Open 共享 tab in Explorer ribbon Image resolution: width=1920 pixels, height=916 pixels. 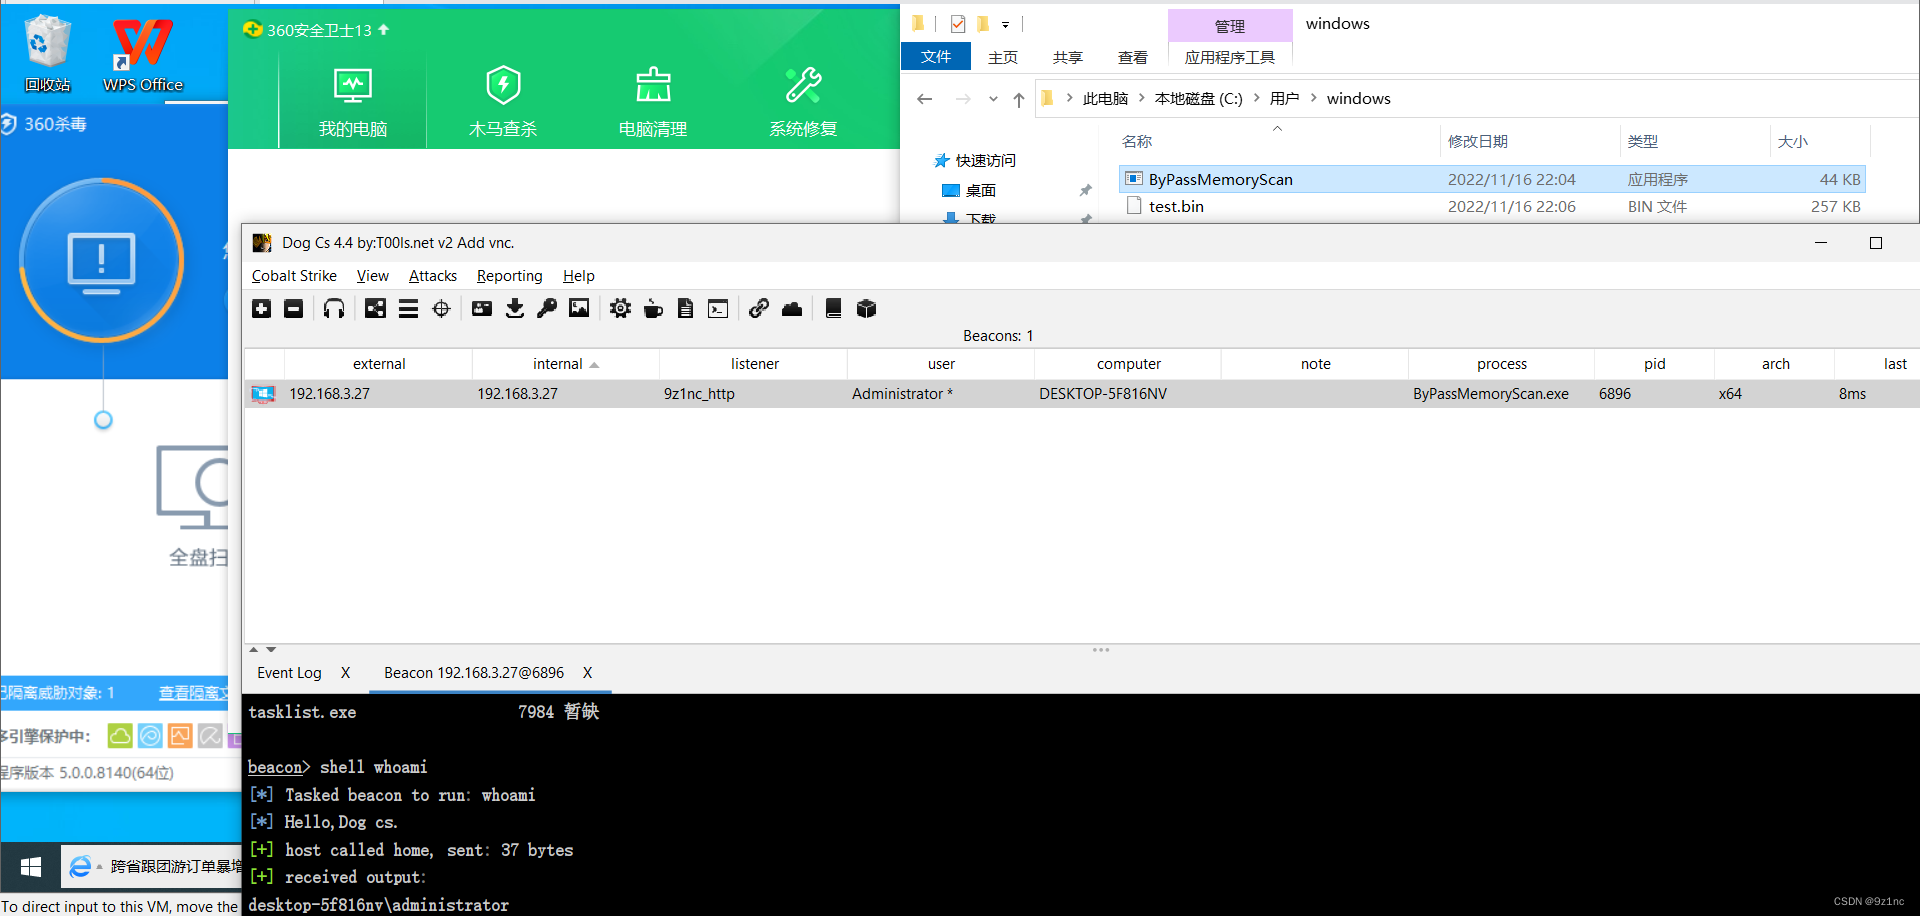click(1068, 57)
